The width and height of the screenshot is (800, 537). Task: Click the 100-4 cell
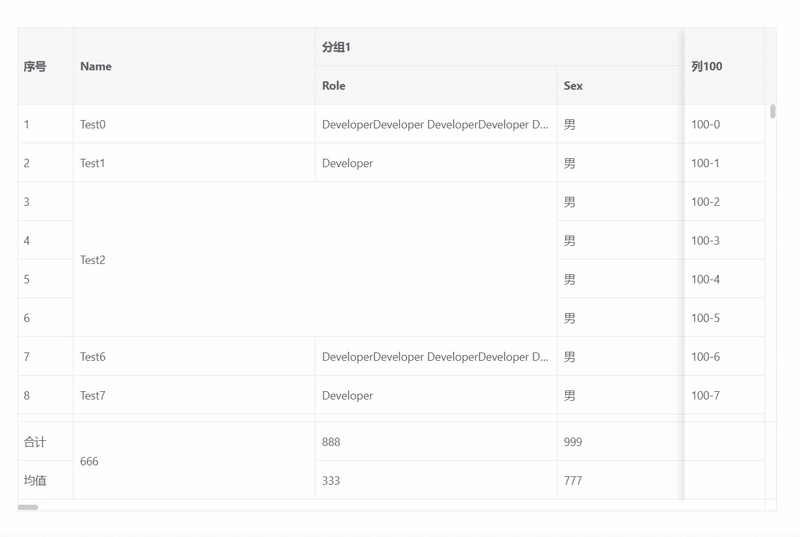[724, 279]
